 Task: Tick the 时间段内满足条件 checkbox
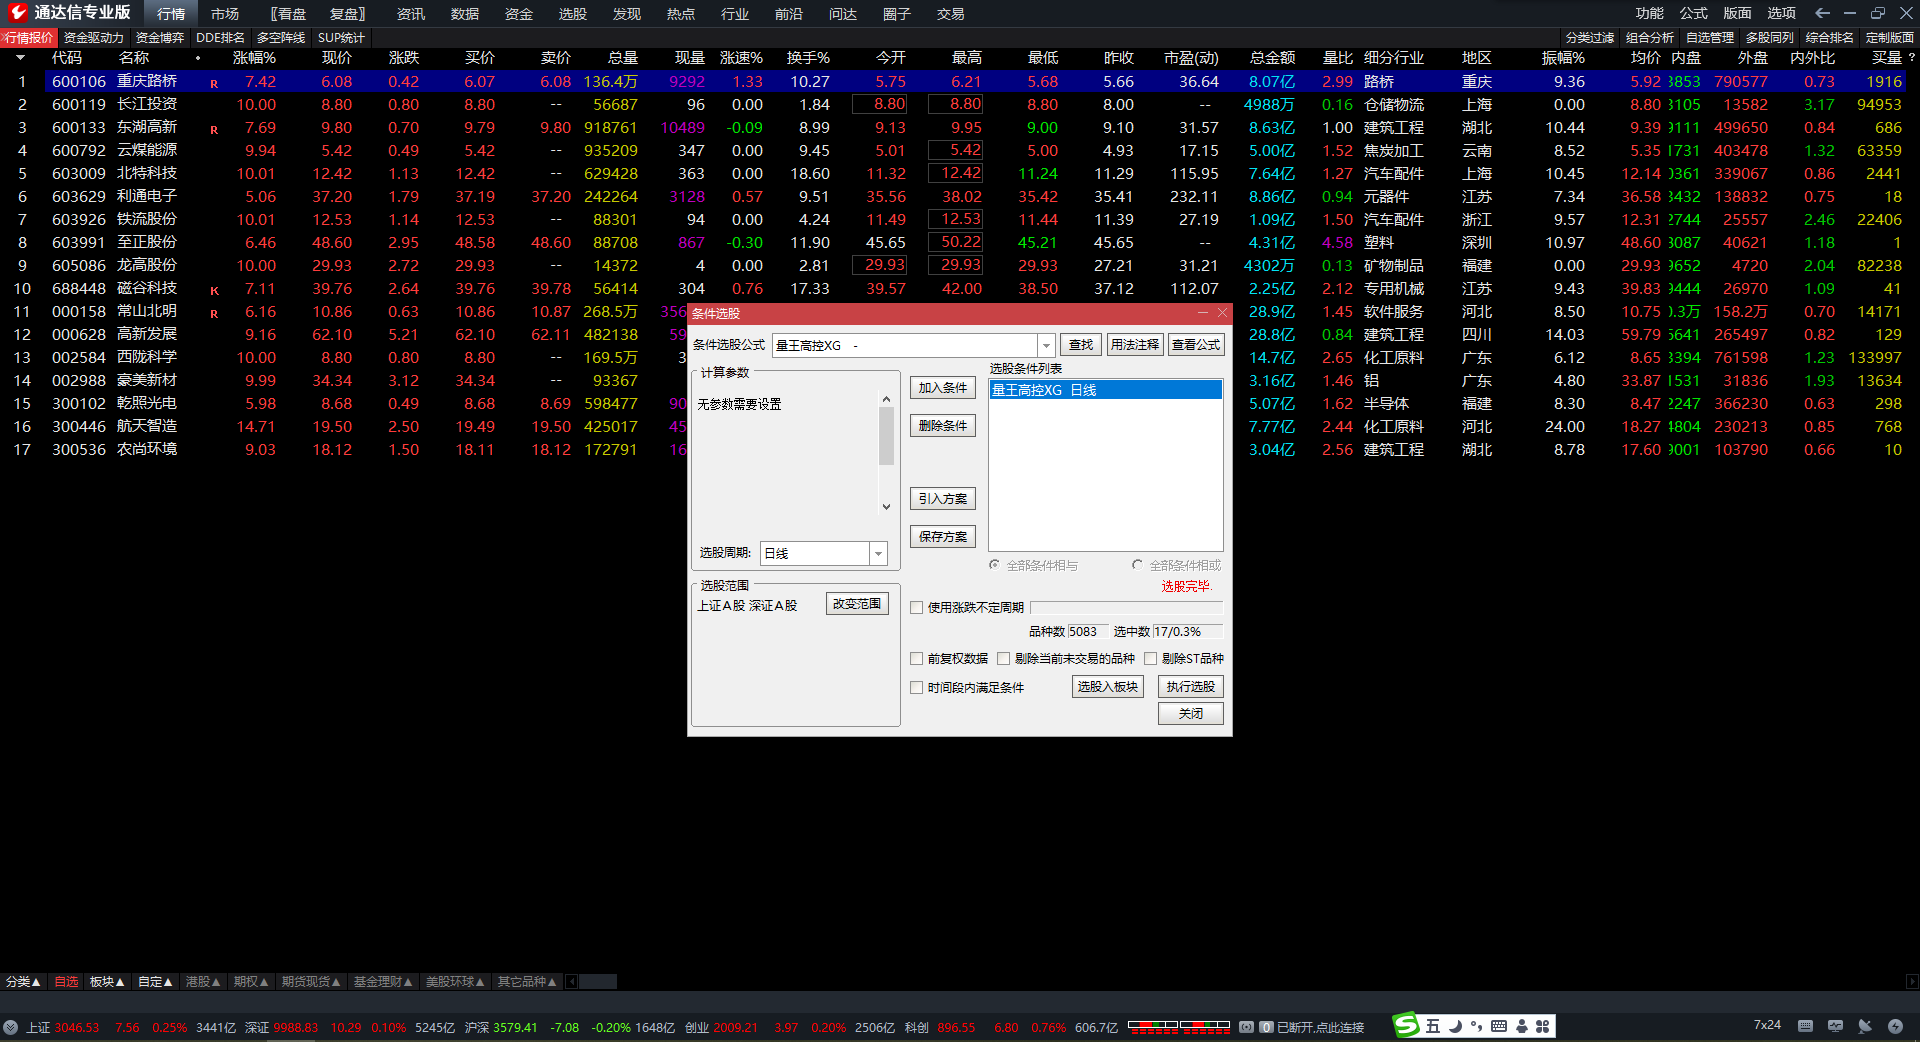coord(916,688)
